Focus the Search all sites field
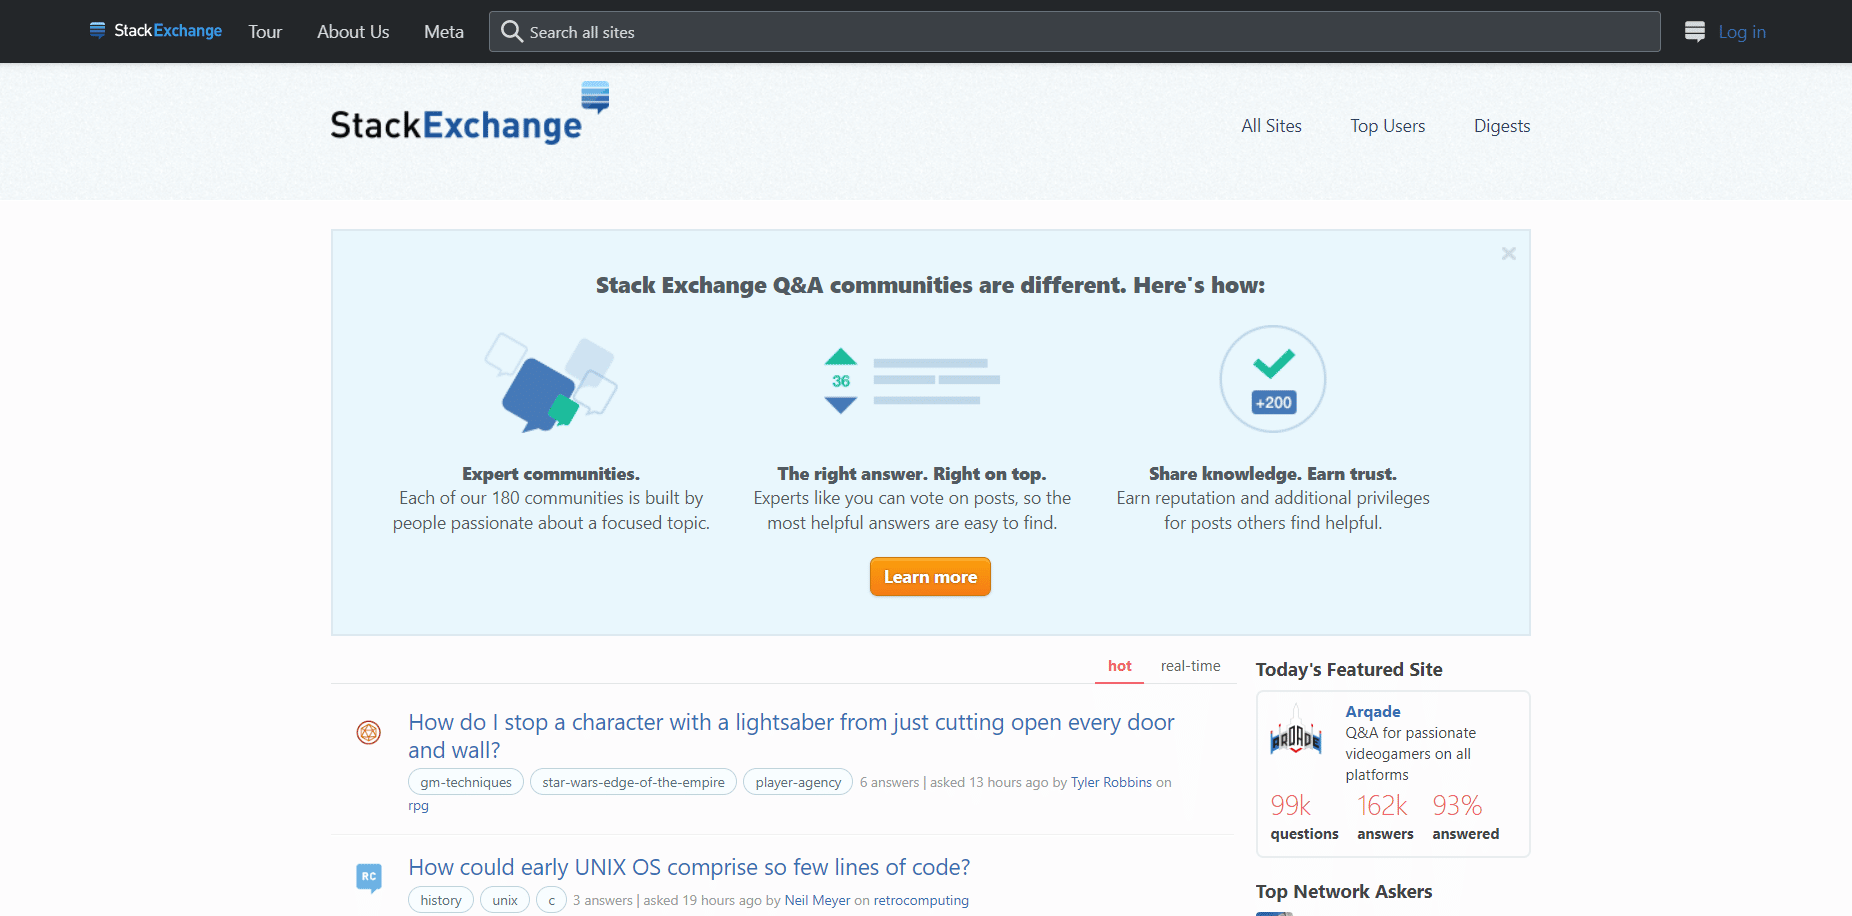 pos(1075,32)
